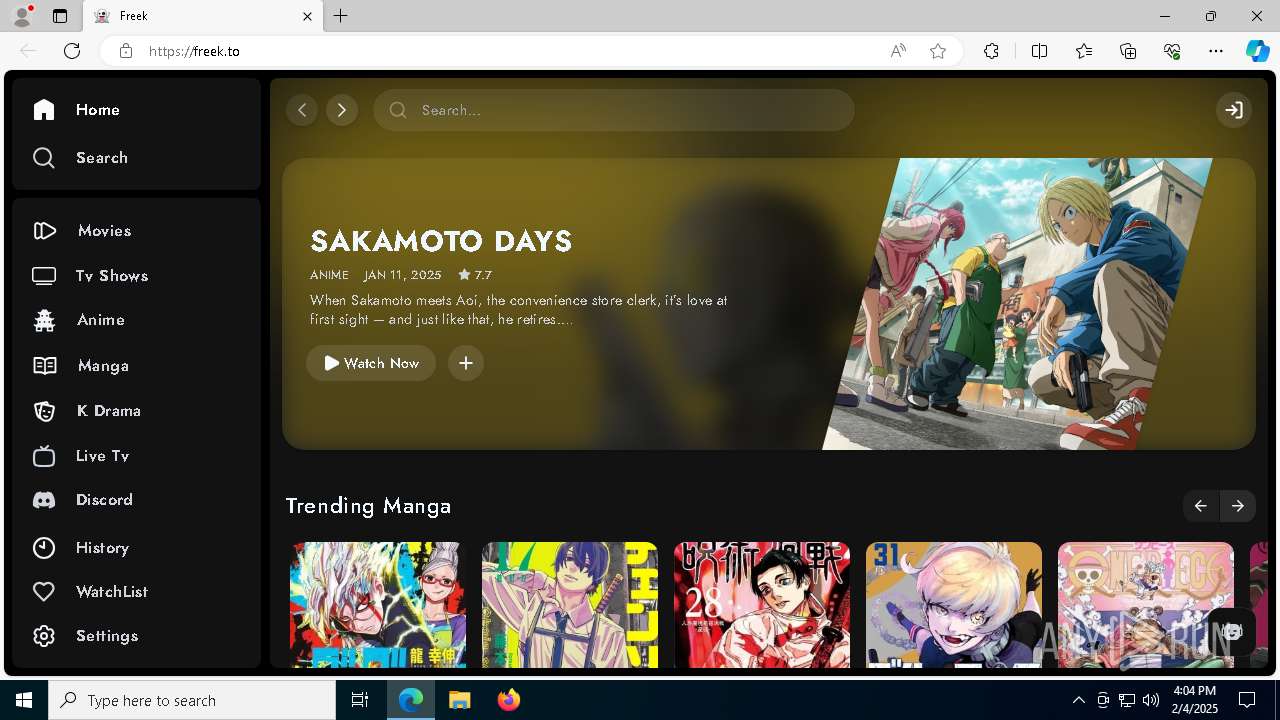Go to the Manga section label
The width and height of the screenshot is (1280, 720).
point(103,366)
